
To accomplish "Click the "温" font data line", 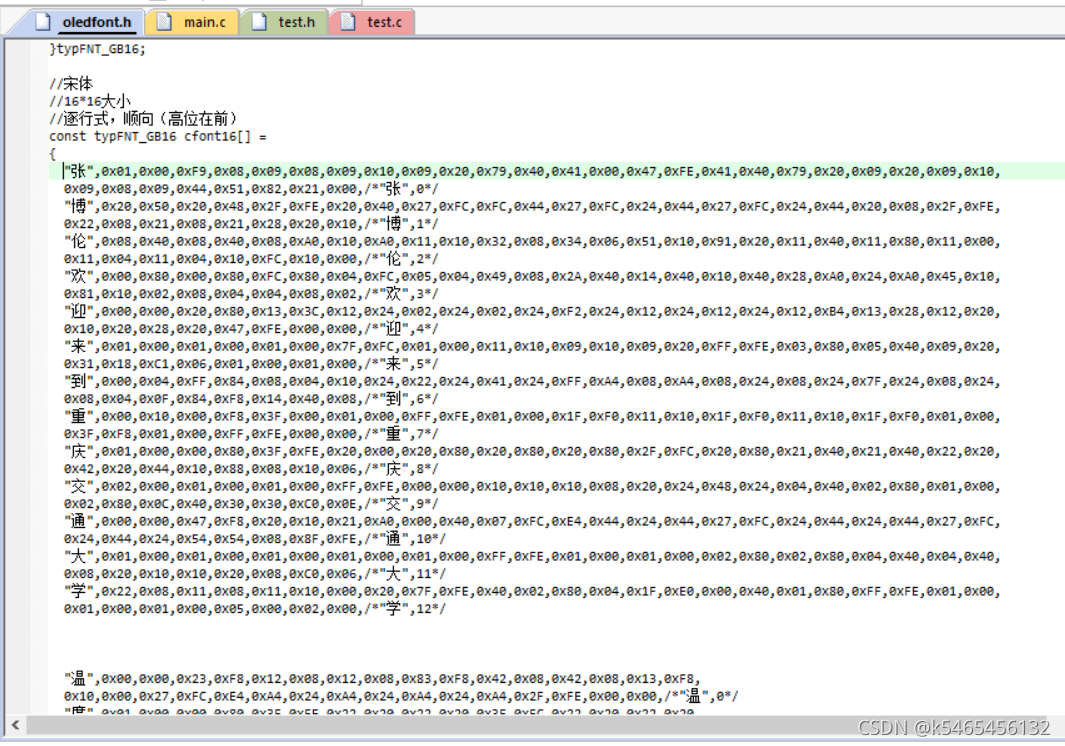I will [x=382, y=679].
